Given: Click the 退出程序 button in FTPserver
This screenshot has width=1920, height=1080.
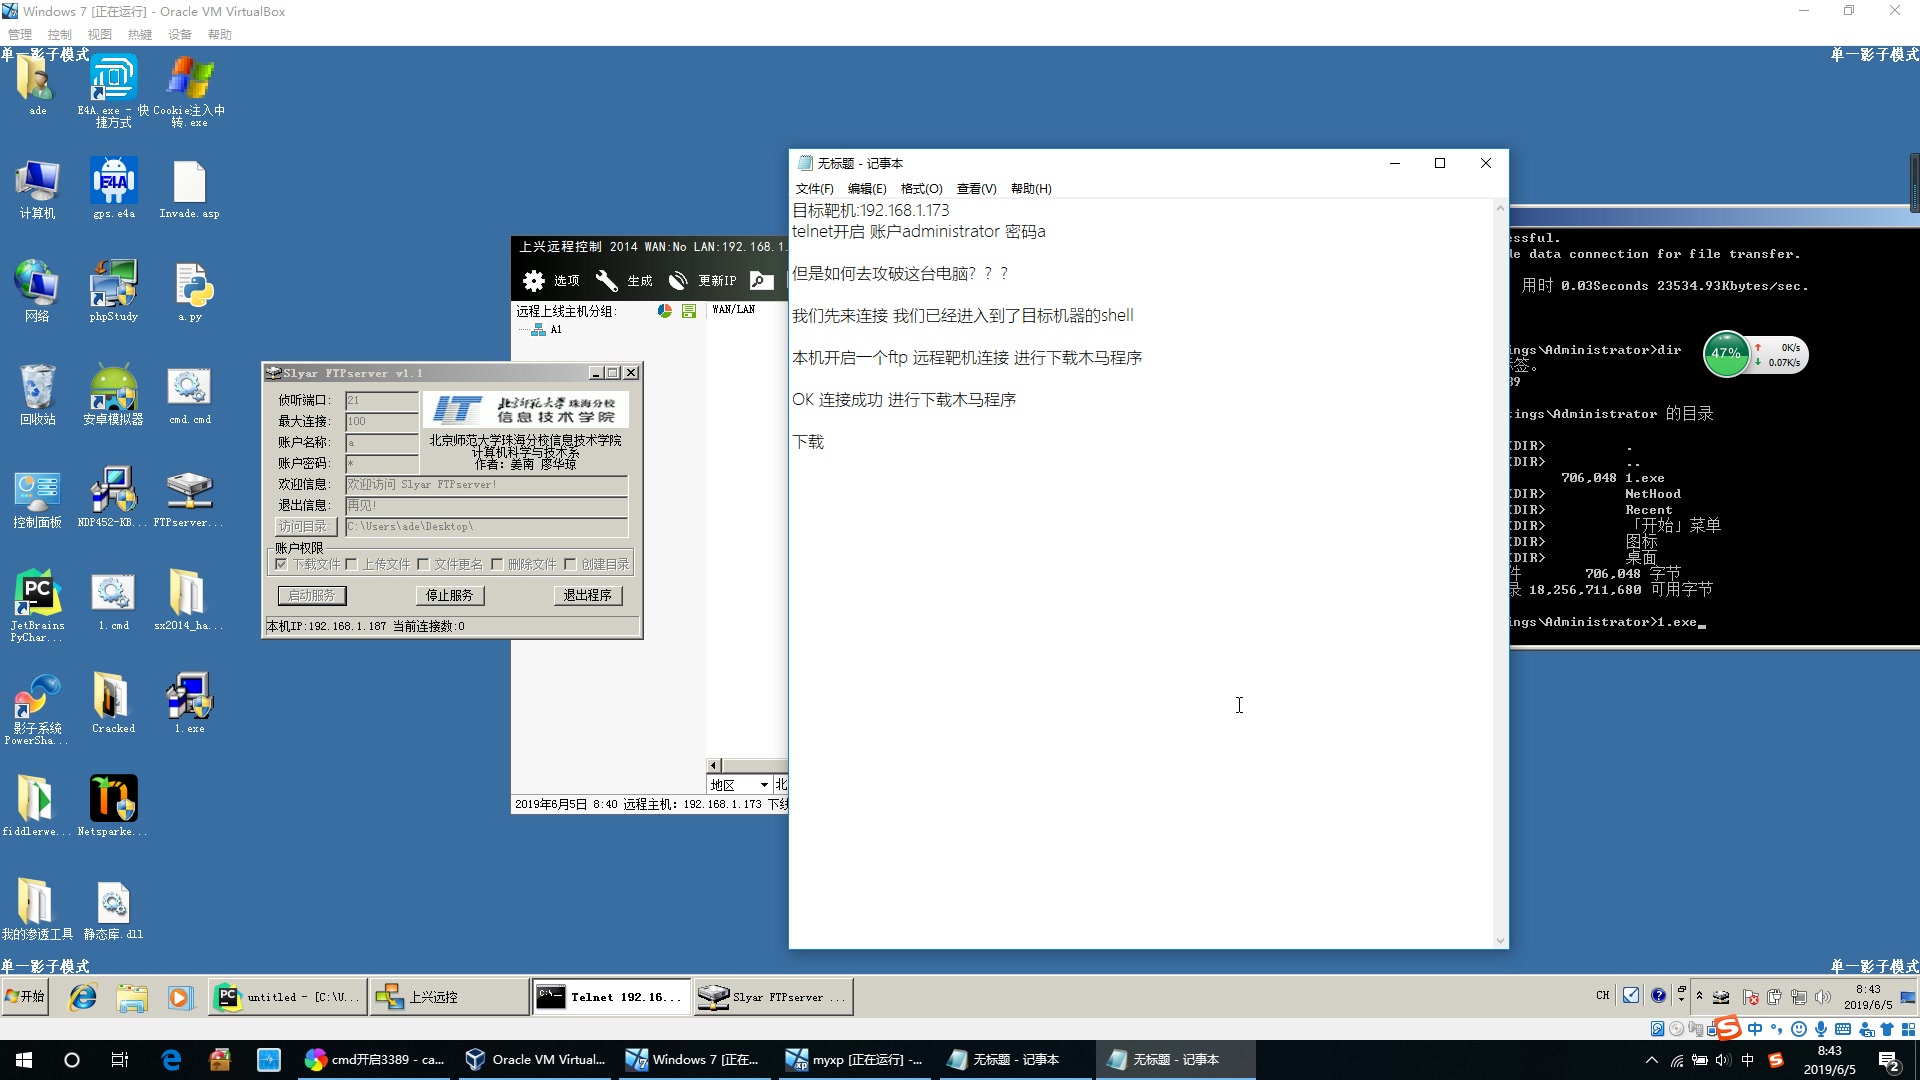Looking at the screenshot, I should point(587,596).
